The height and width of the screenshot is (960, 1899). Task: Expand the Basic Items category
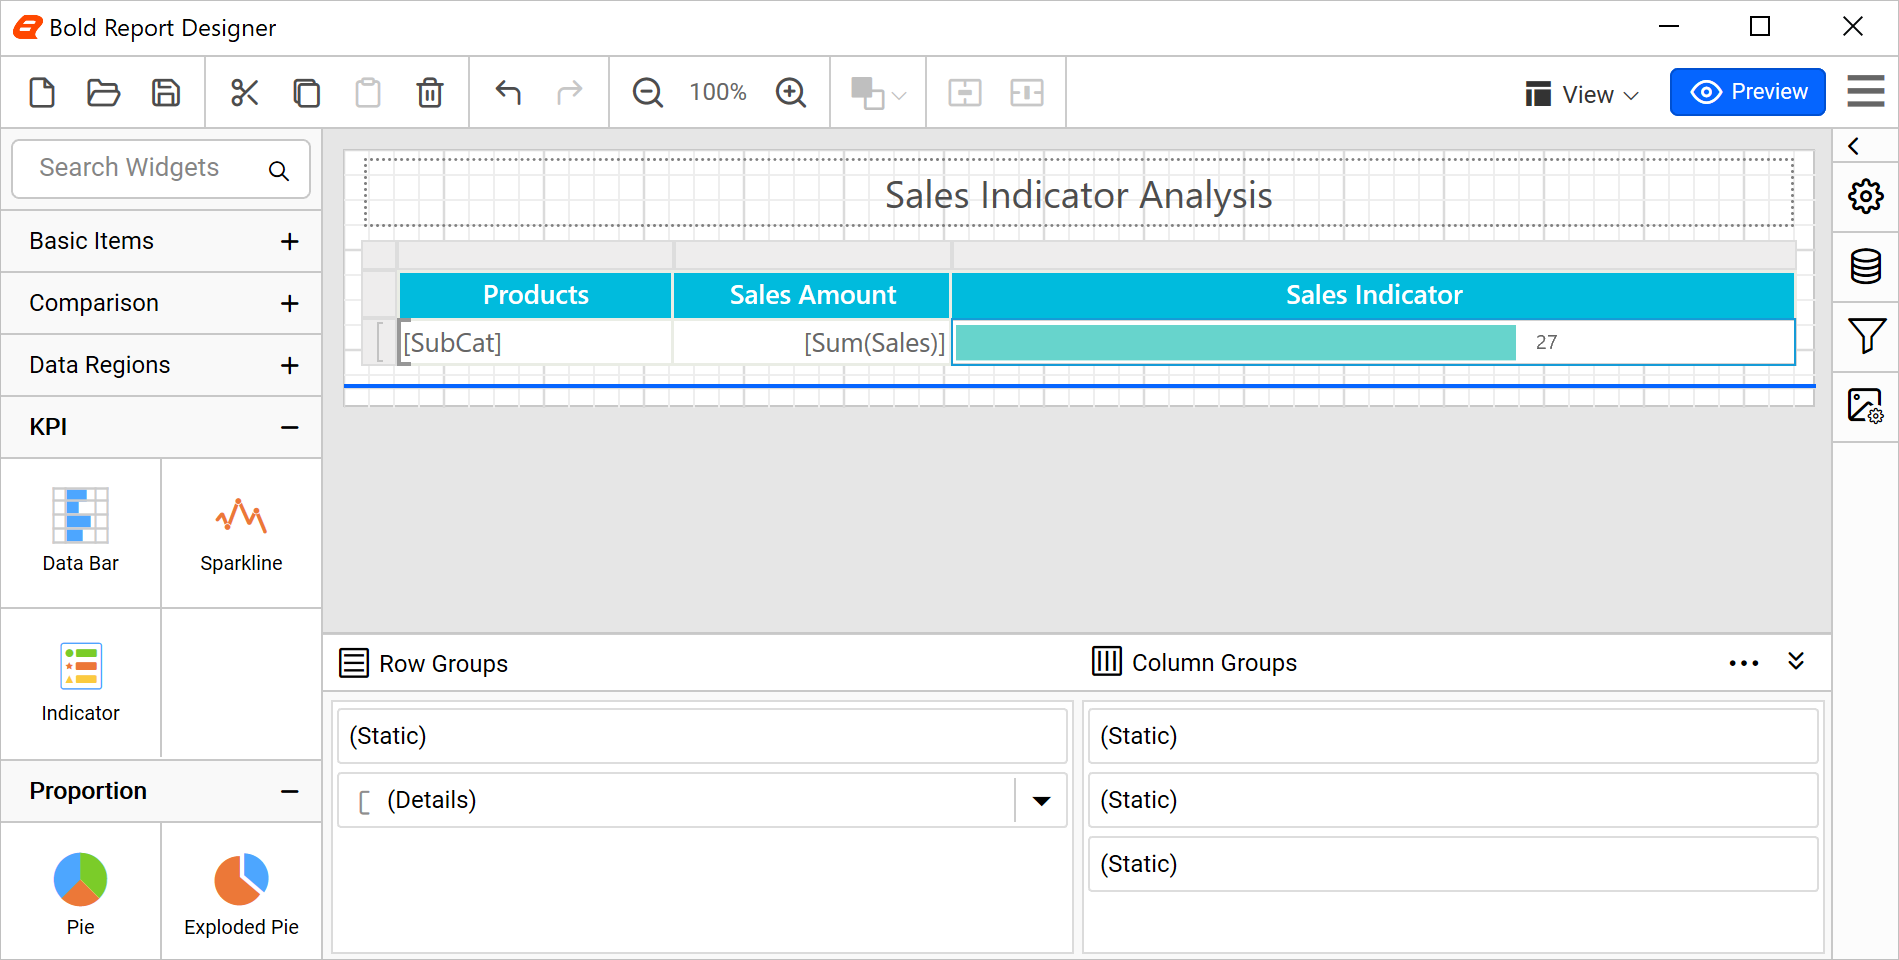[161, 241]
